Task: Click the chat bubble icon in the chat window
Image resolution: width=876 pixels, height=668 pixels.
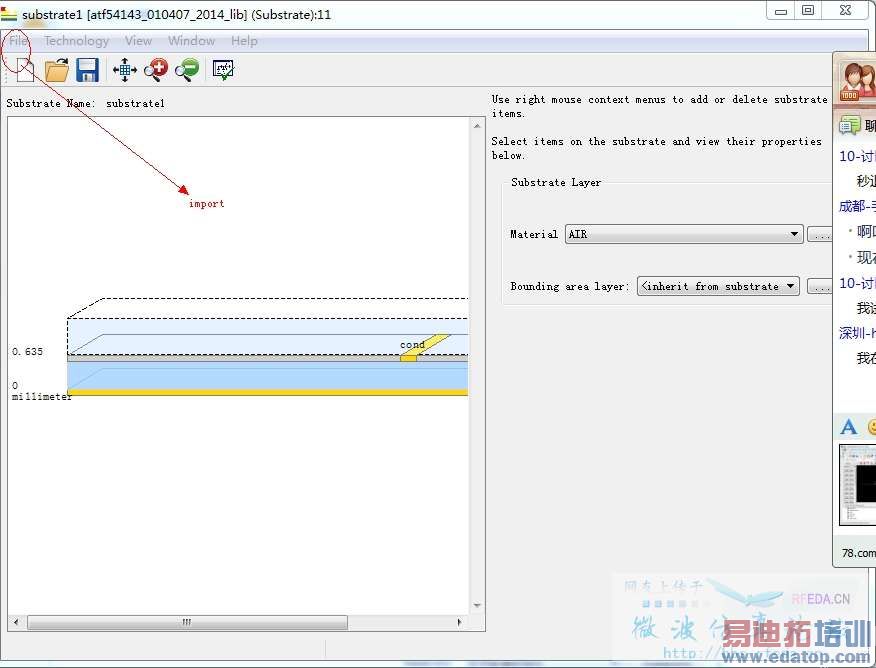Action: pyautogui.click(x=849, y=126)
